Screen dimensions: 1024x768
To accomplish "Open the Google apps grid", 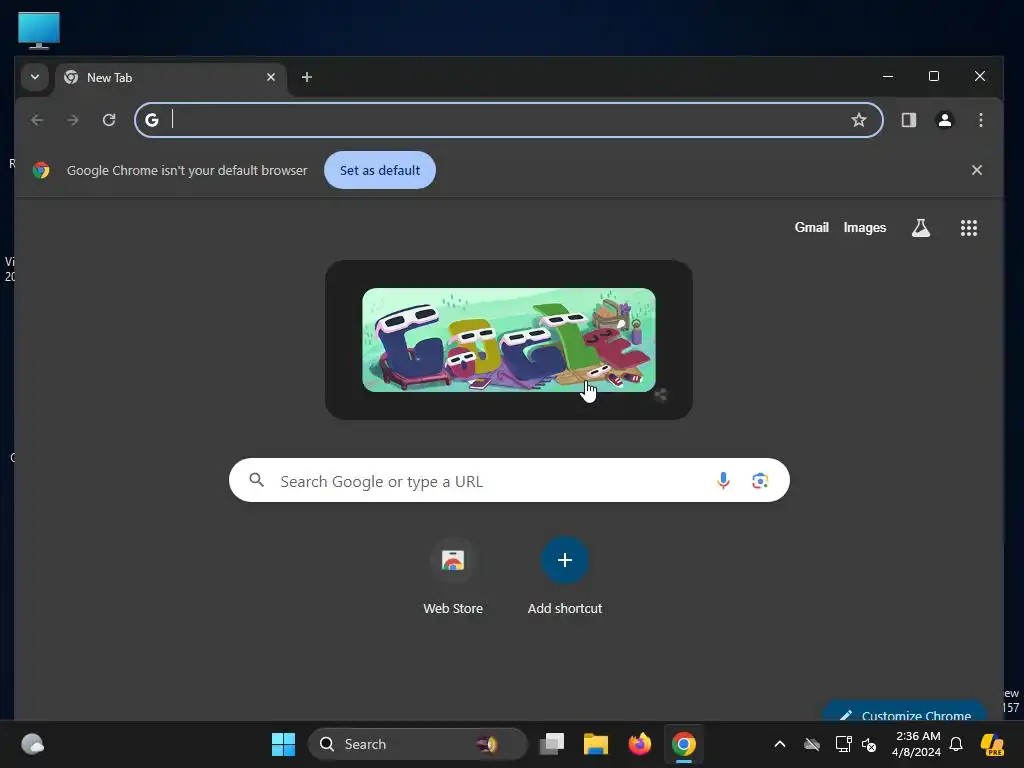I will [x=968, y=228].
